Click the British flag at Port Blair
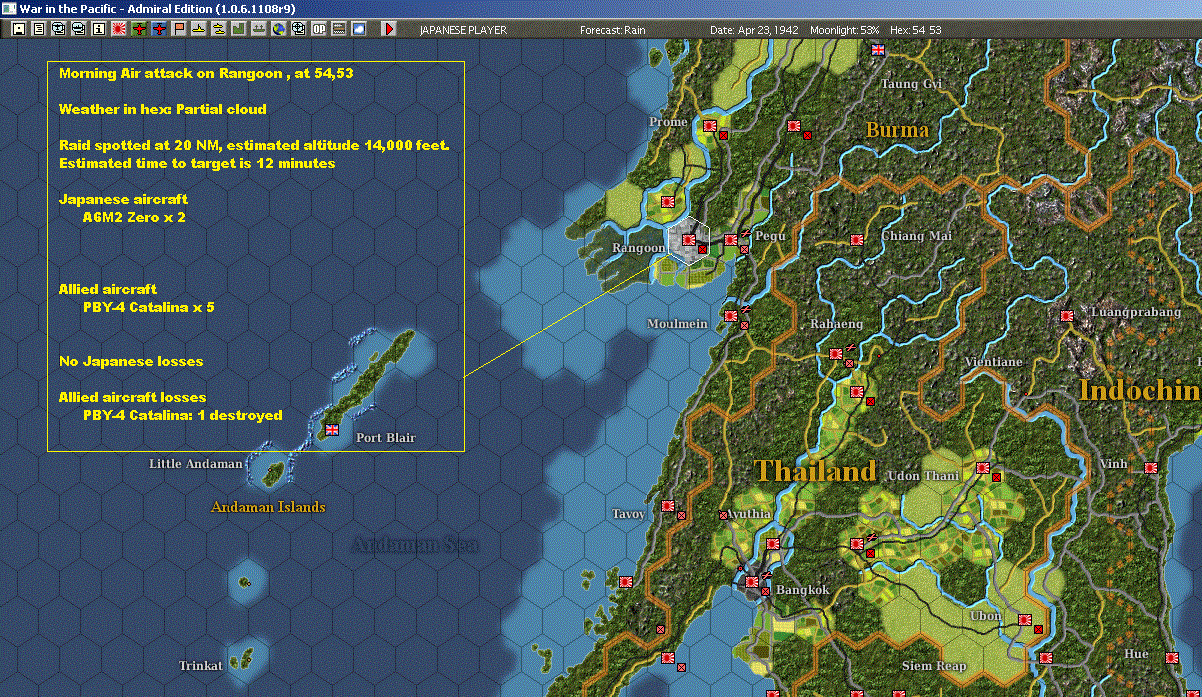The width and height of the screenshot is (1202, 697). (x=332, y=429)
